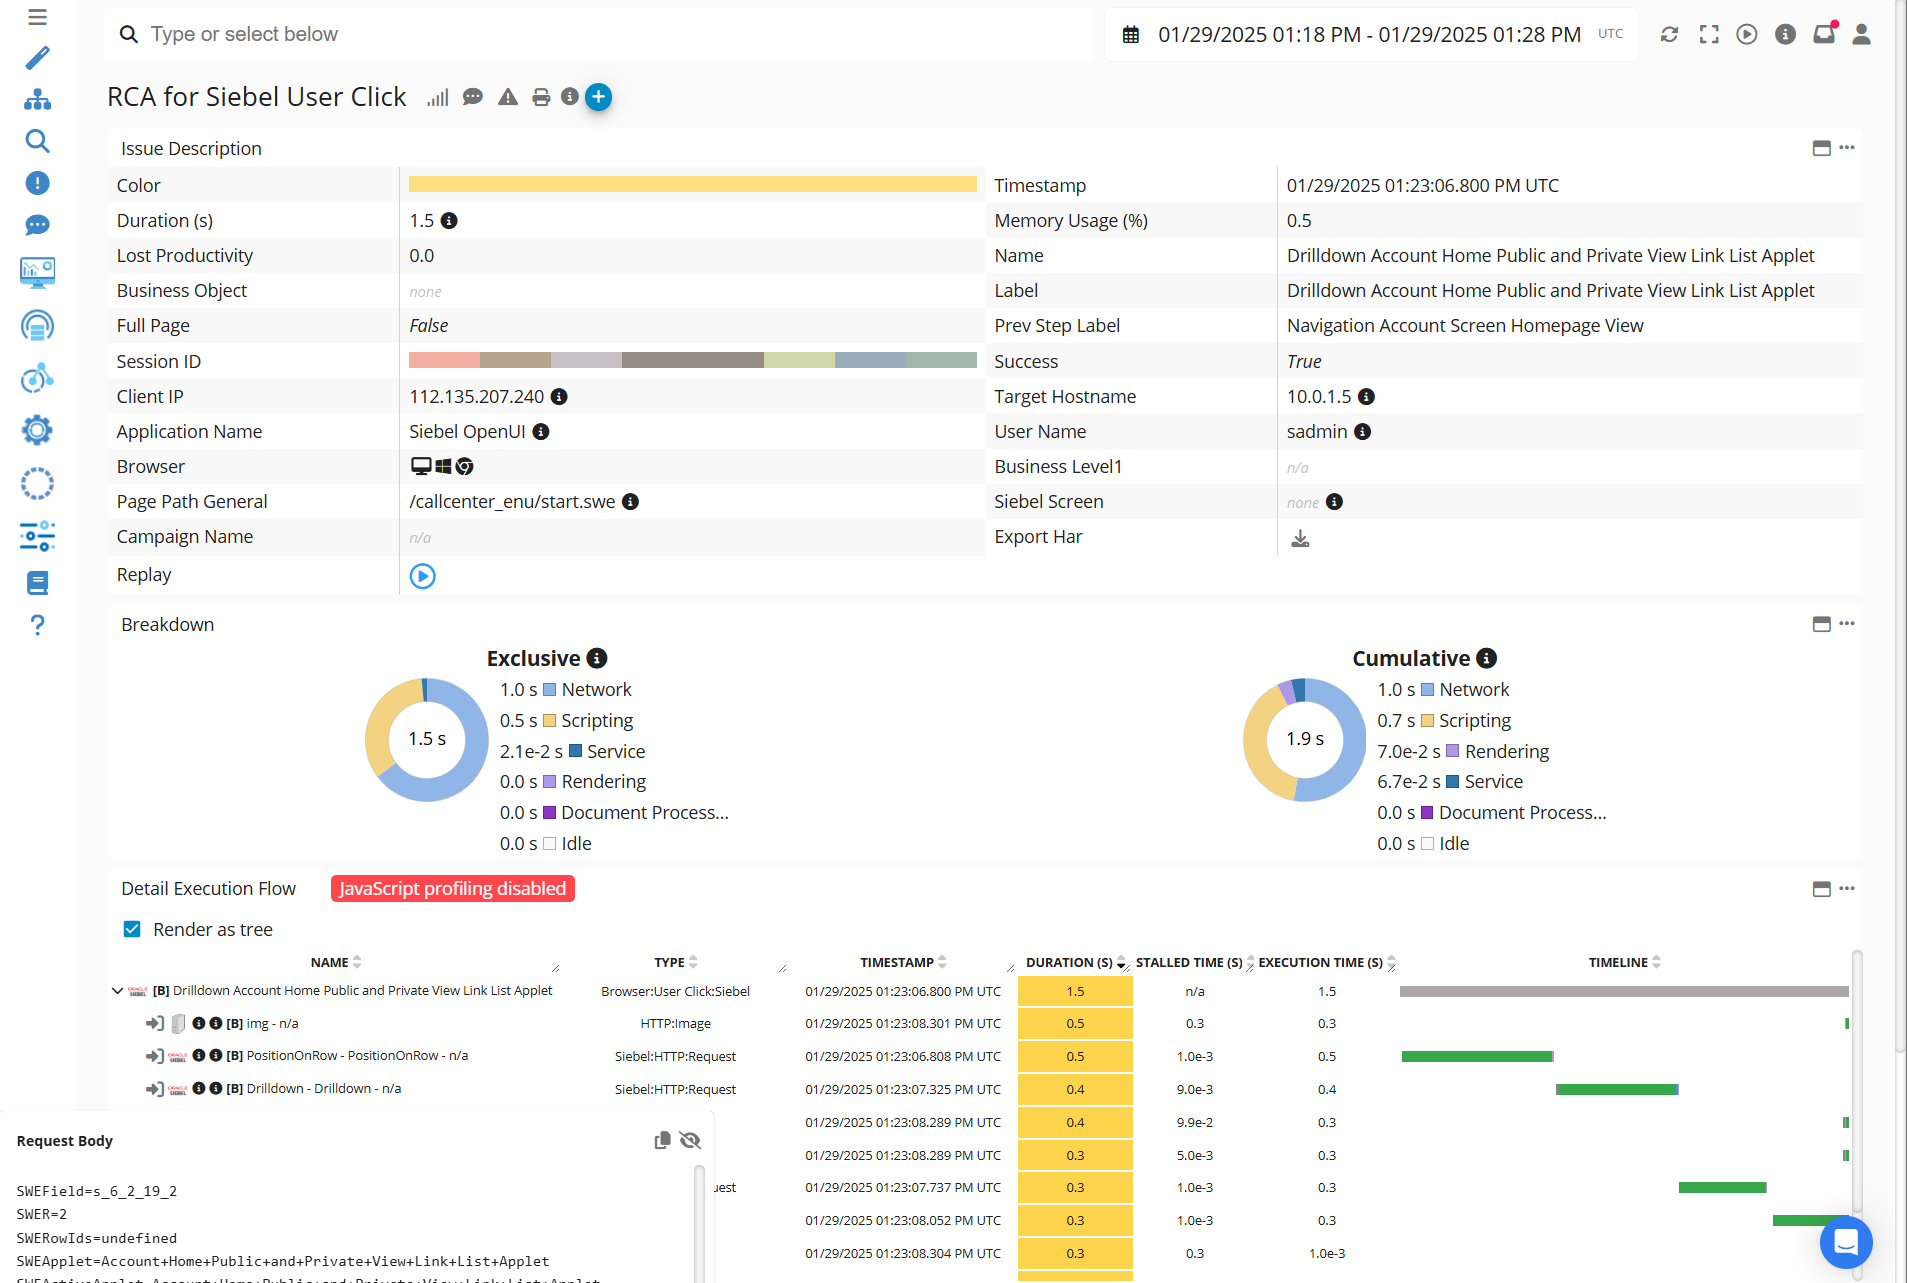The image size is (1907, 1283).
Task: Open the img - n/a HTTP image row
Action: tap(262, 1024)
